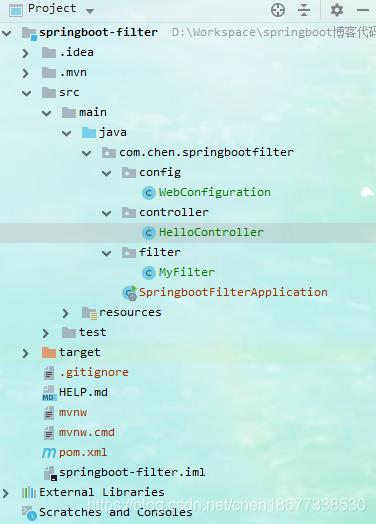
Task: Collapse the src folder
Action: 26,93
